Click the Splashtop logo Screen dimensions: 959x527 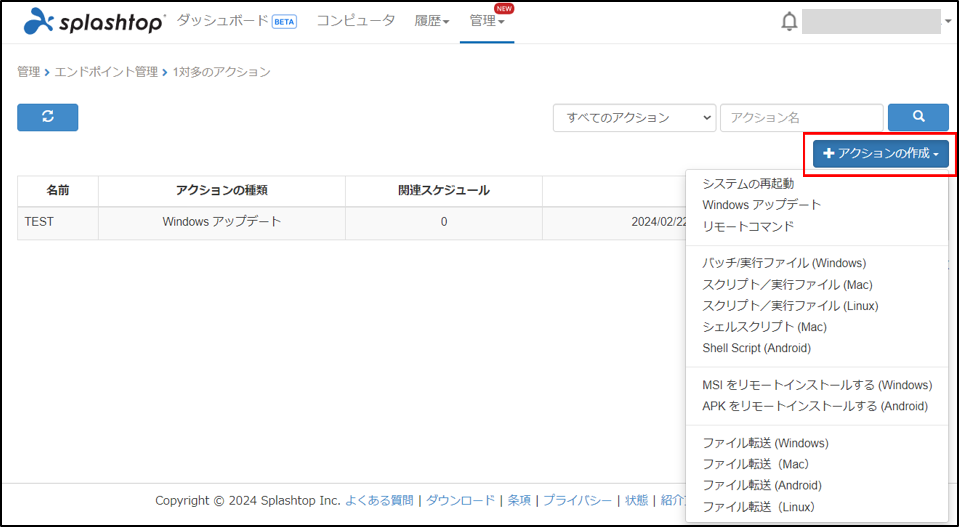[95, 21]
